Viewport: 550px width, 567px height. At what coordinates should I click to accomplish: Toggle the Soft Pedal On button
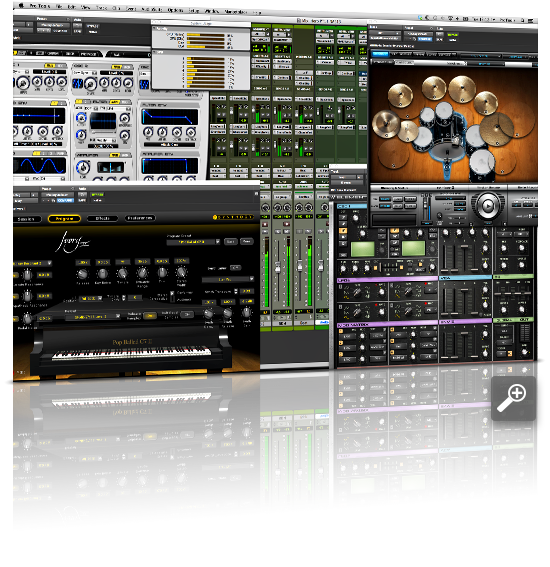187,315
